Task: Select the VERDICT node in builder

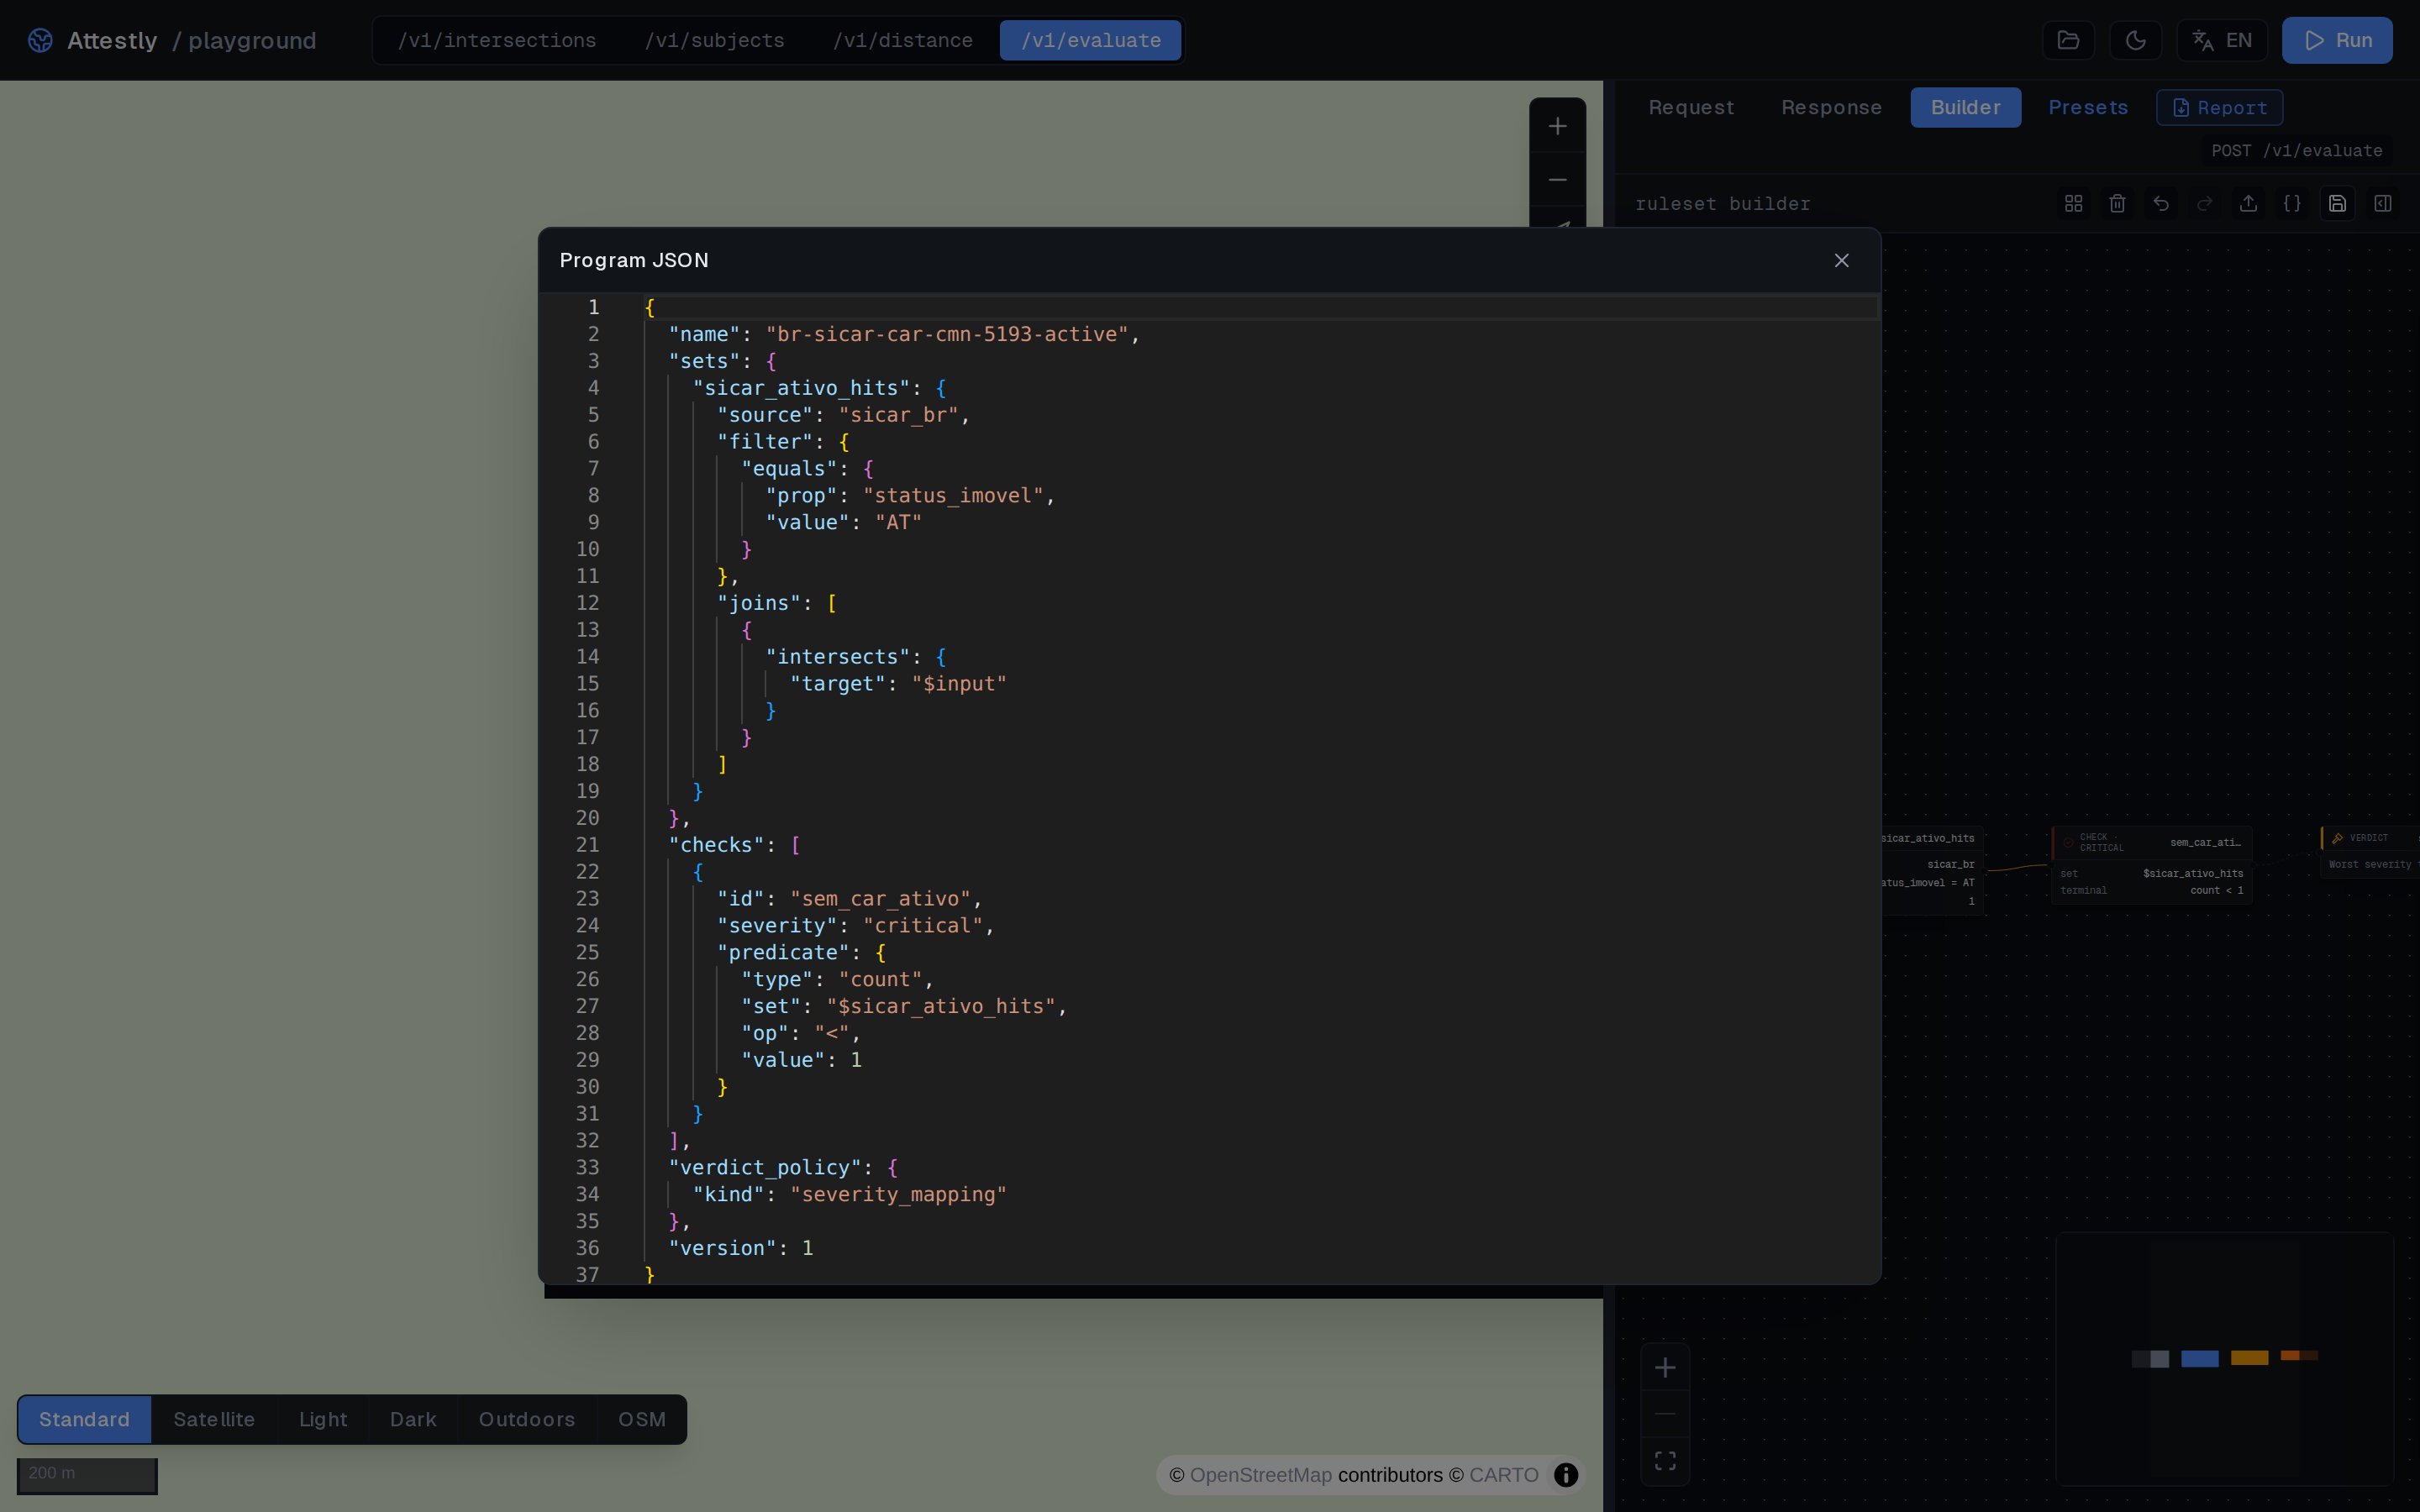Action: (x=2369, y=851)
